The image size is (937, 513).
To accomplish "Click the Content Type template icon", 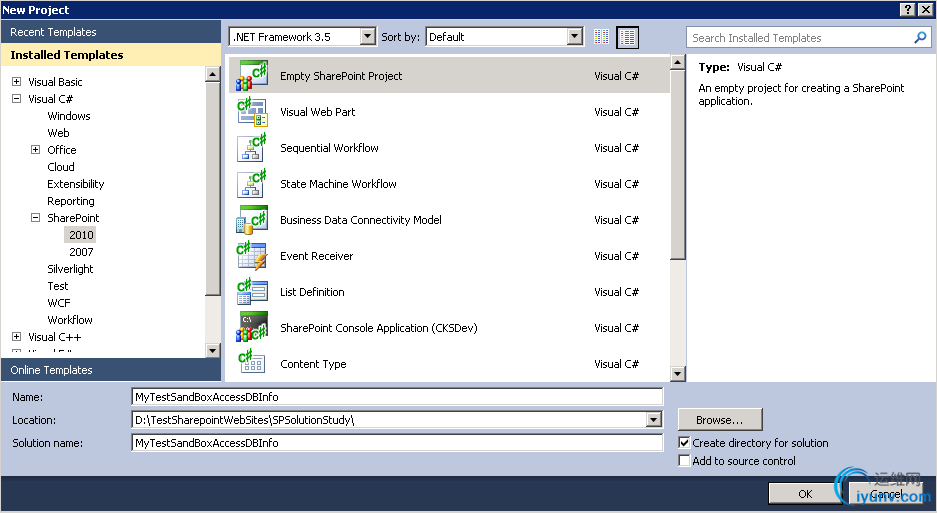I will tap(252, 362).
